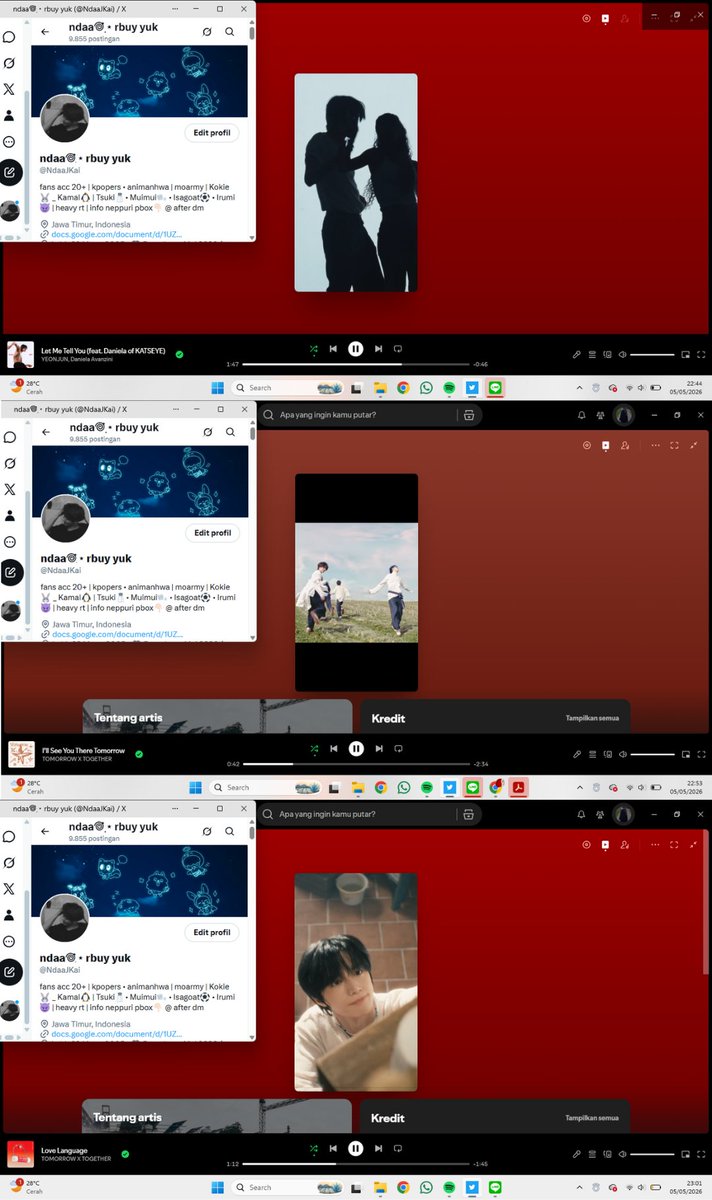Screen dimensions: 712x1200
Task: Open docs.google.com link in top X profile
Action: 117,235
